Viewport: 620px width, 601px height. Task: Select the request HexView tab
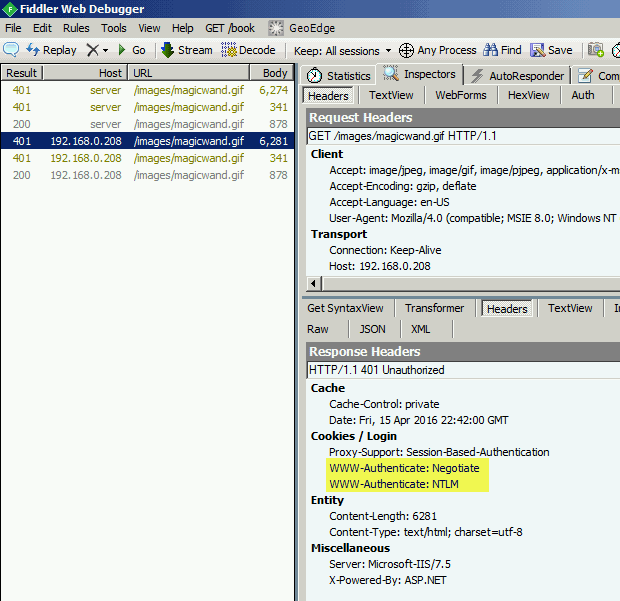pyautogui.click(x=528, y=95)
